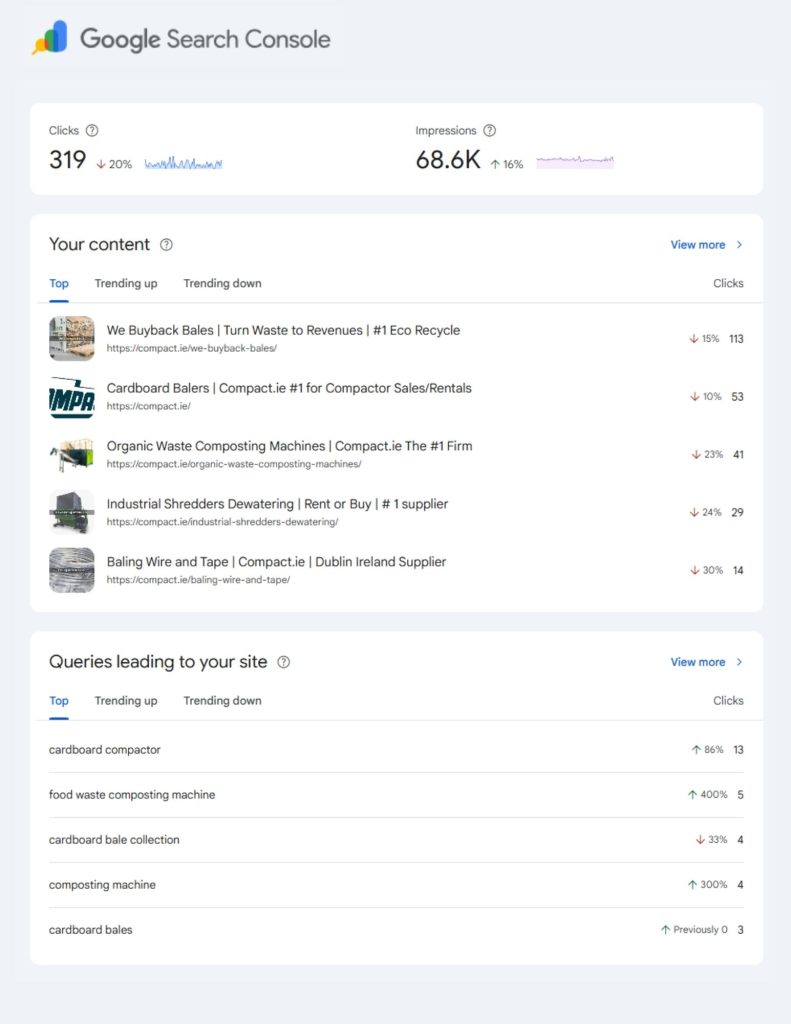Click the Organic Waste Composting Machines thumbnail

(x=71, y=454)
